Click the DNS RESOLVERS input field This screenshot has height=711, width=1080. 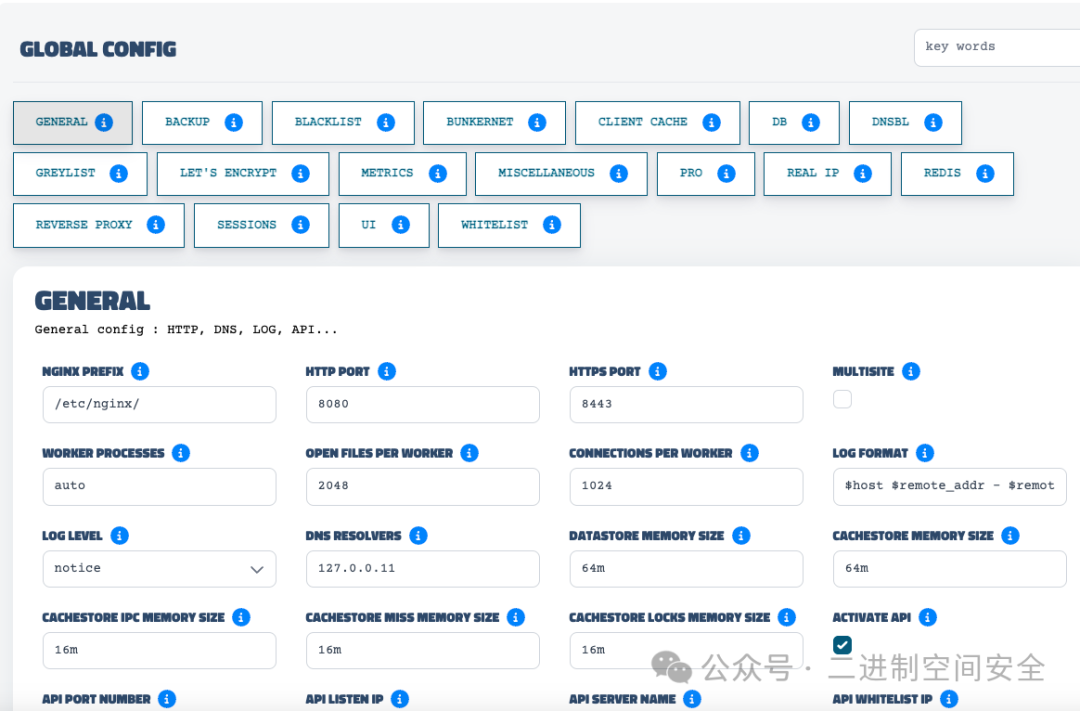422,568
